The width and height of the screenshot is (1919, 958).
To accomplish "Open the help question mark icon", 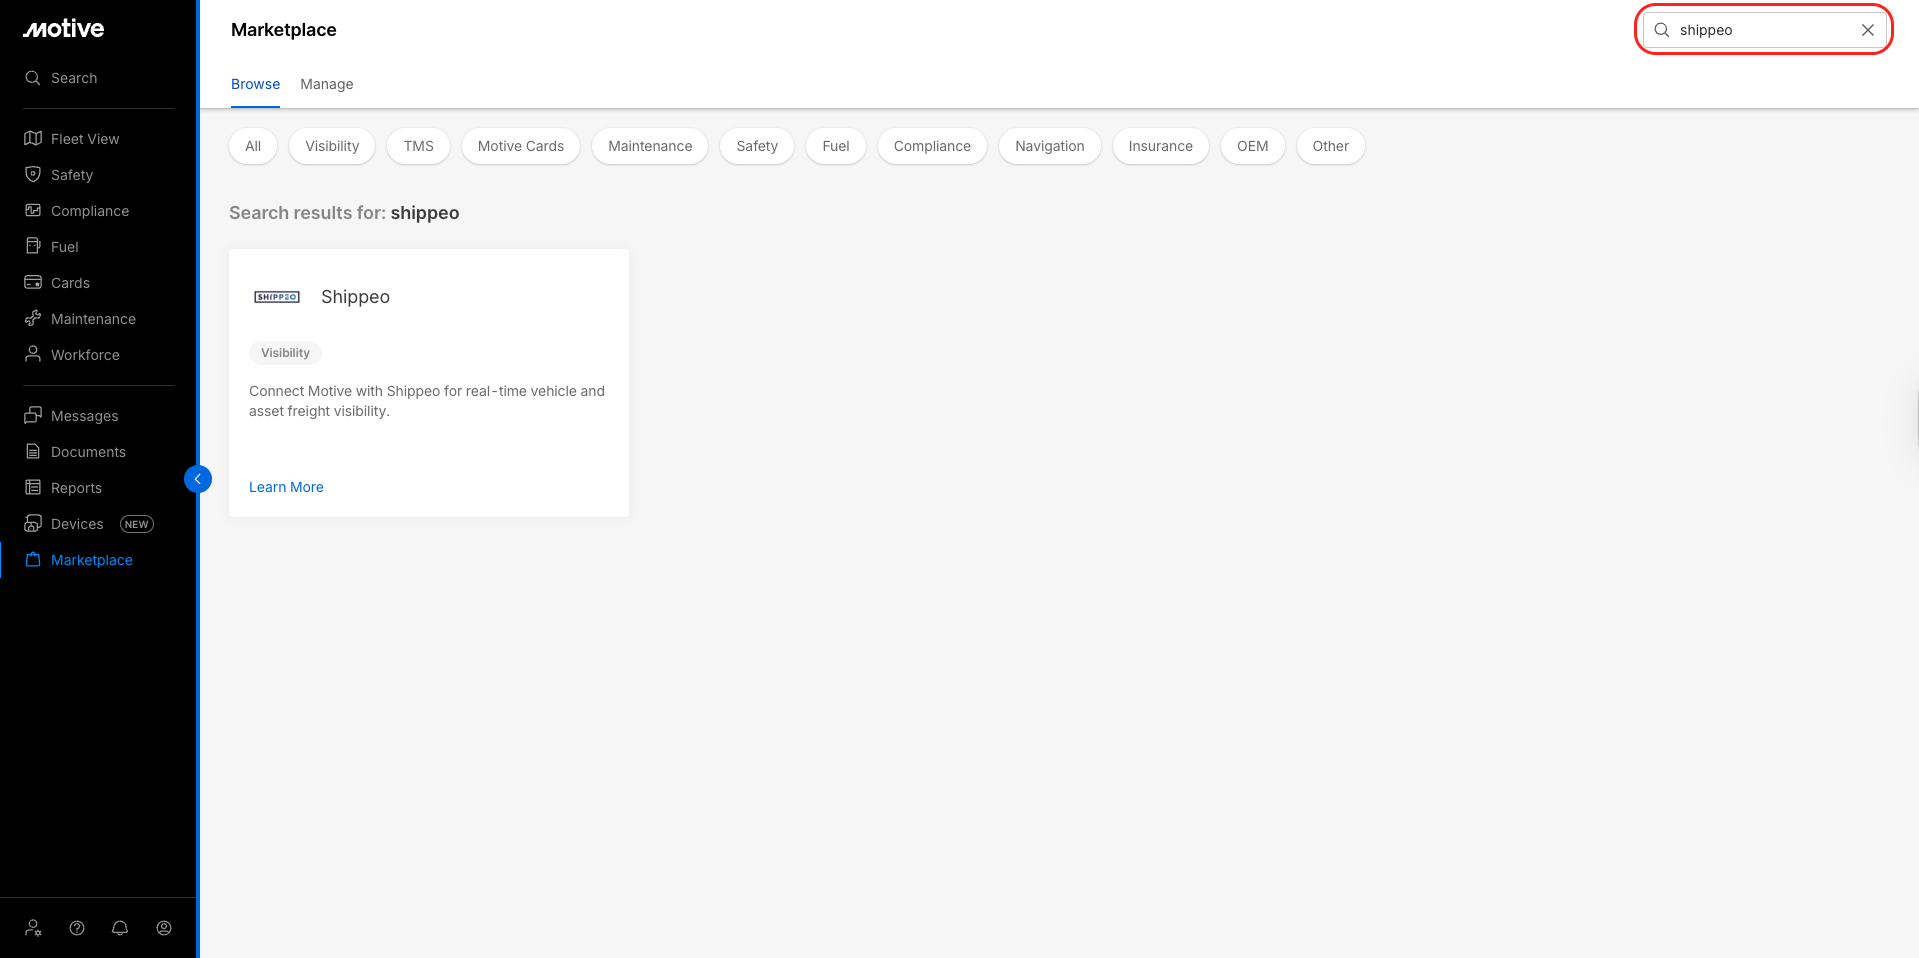I will pos(77,928).
